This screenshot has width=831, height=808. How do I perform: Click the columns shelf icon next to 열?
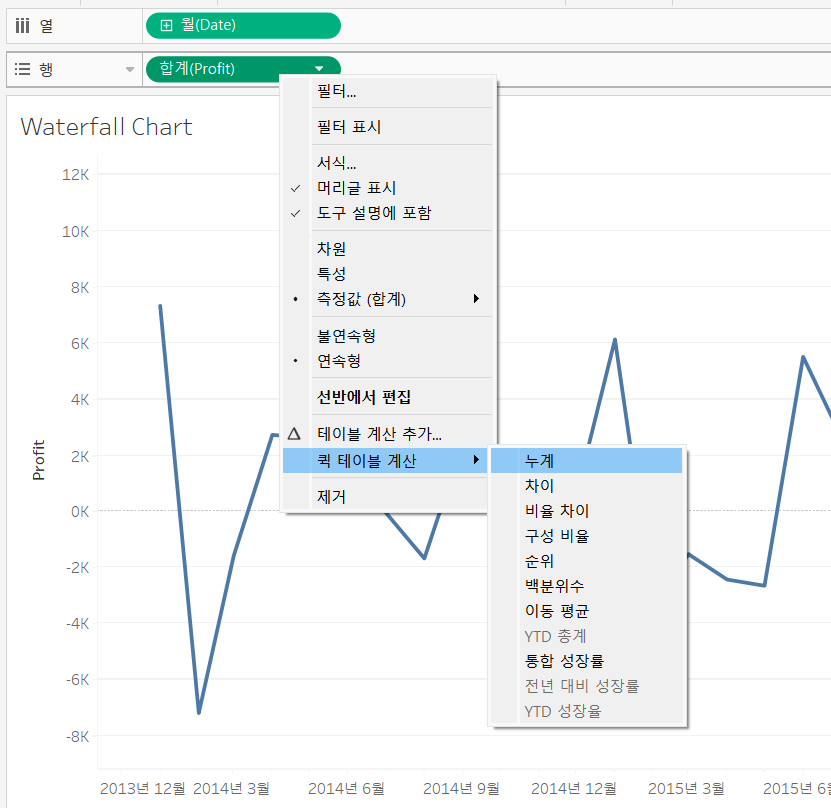coord(22,25)
